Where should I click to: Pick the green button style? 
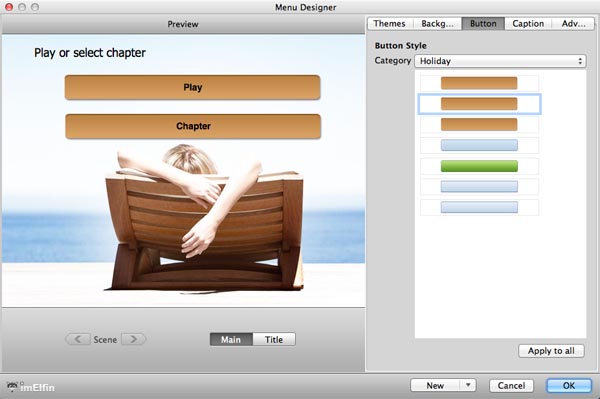coord(479,166)
